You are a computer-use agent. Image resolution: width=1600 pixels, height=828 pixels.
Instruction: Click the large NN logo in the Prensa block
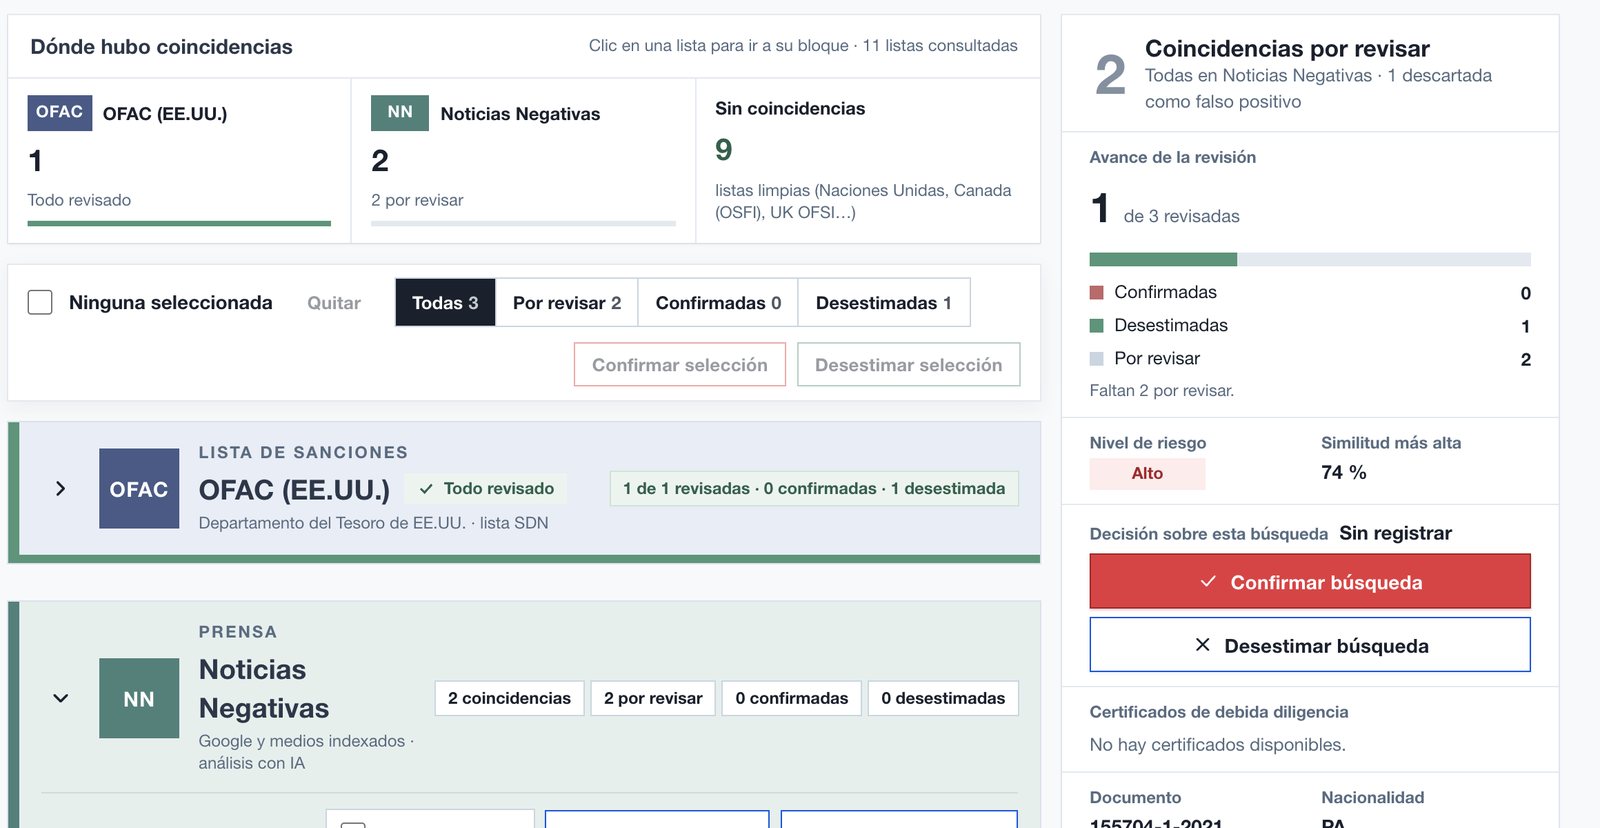pos(139,698)
